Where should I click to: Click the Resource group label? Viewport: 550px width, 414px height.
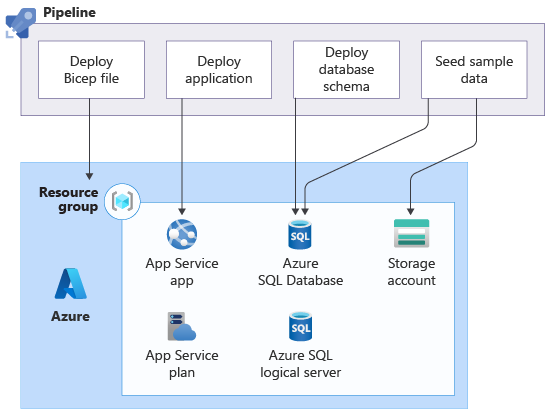[x=69, y=200]
